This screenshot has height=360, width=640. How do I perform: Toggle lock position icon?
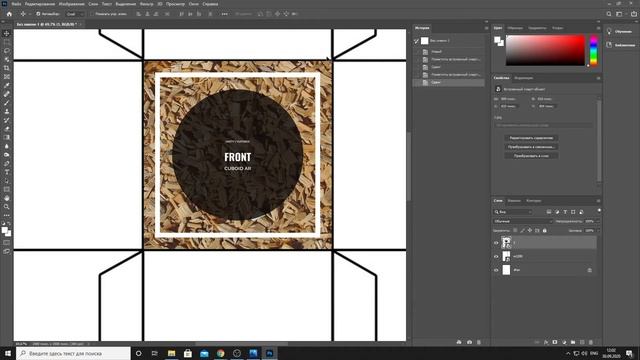pos(530,231)
